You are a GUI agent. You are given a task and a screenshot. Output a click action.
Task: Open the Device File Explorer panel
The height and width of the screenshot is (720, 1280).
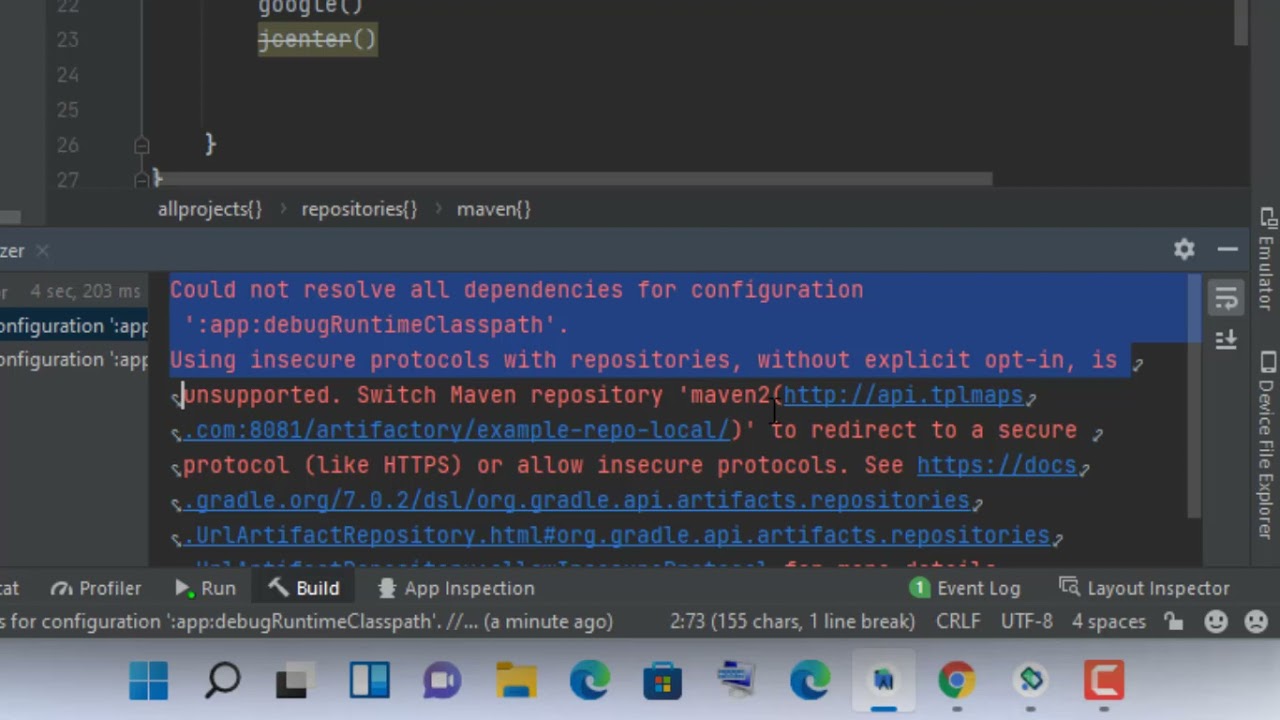coord(1267,445)
